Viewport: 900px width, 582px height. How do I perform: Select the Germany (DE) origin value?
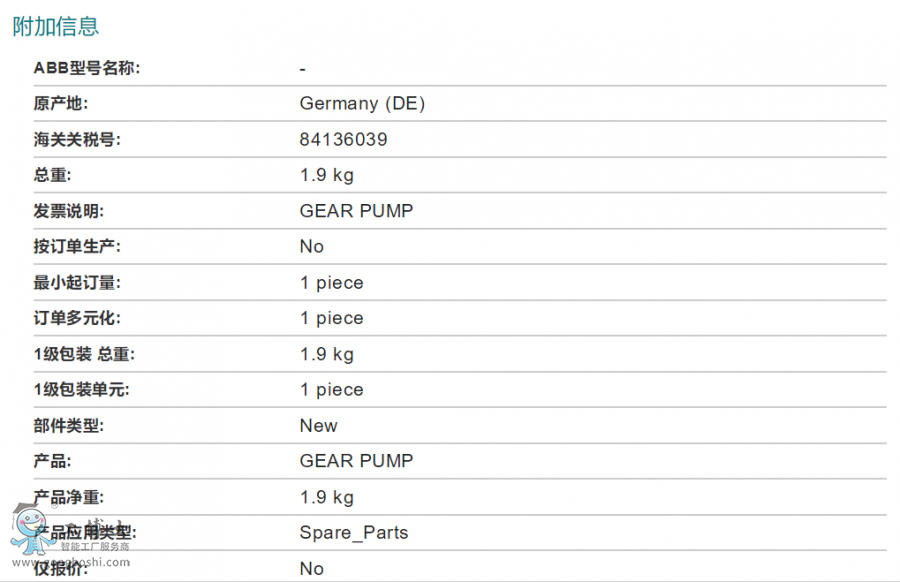point(362,104)
